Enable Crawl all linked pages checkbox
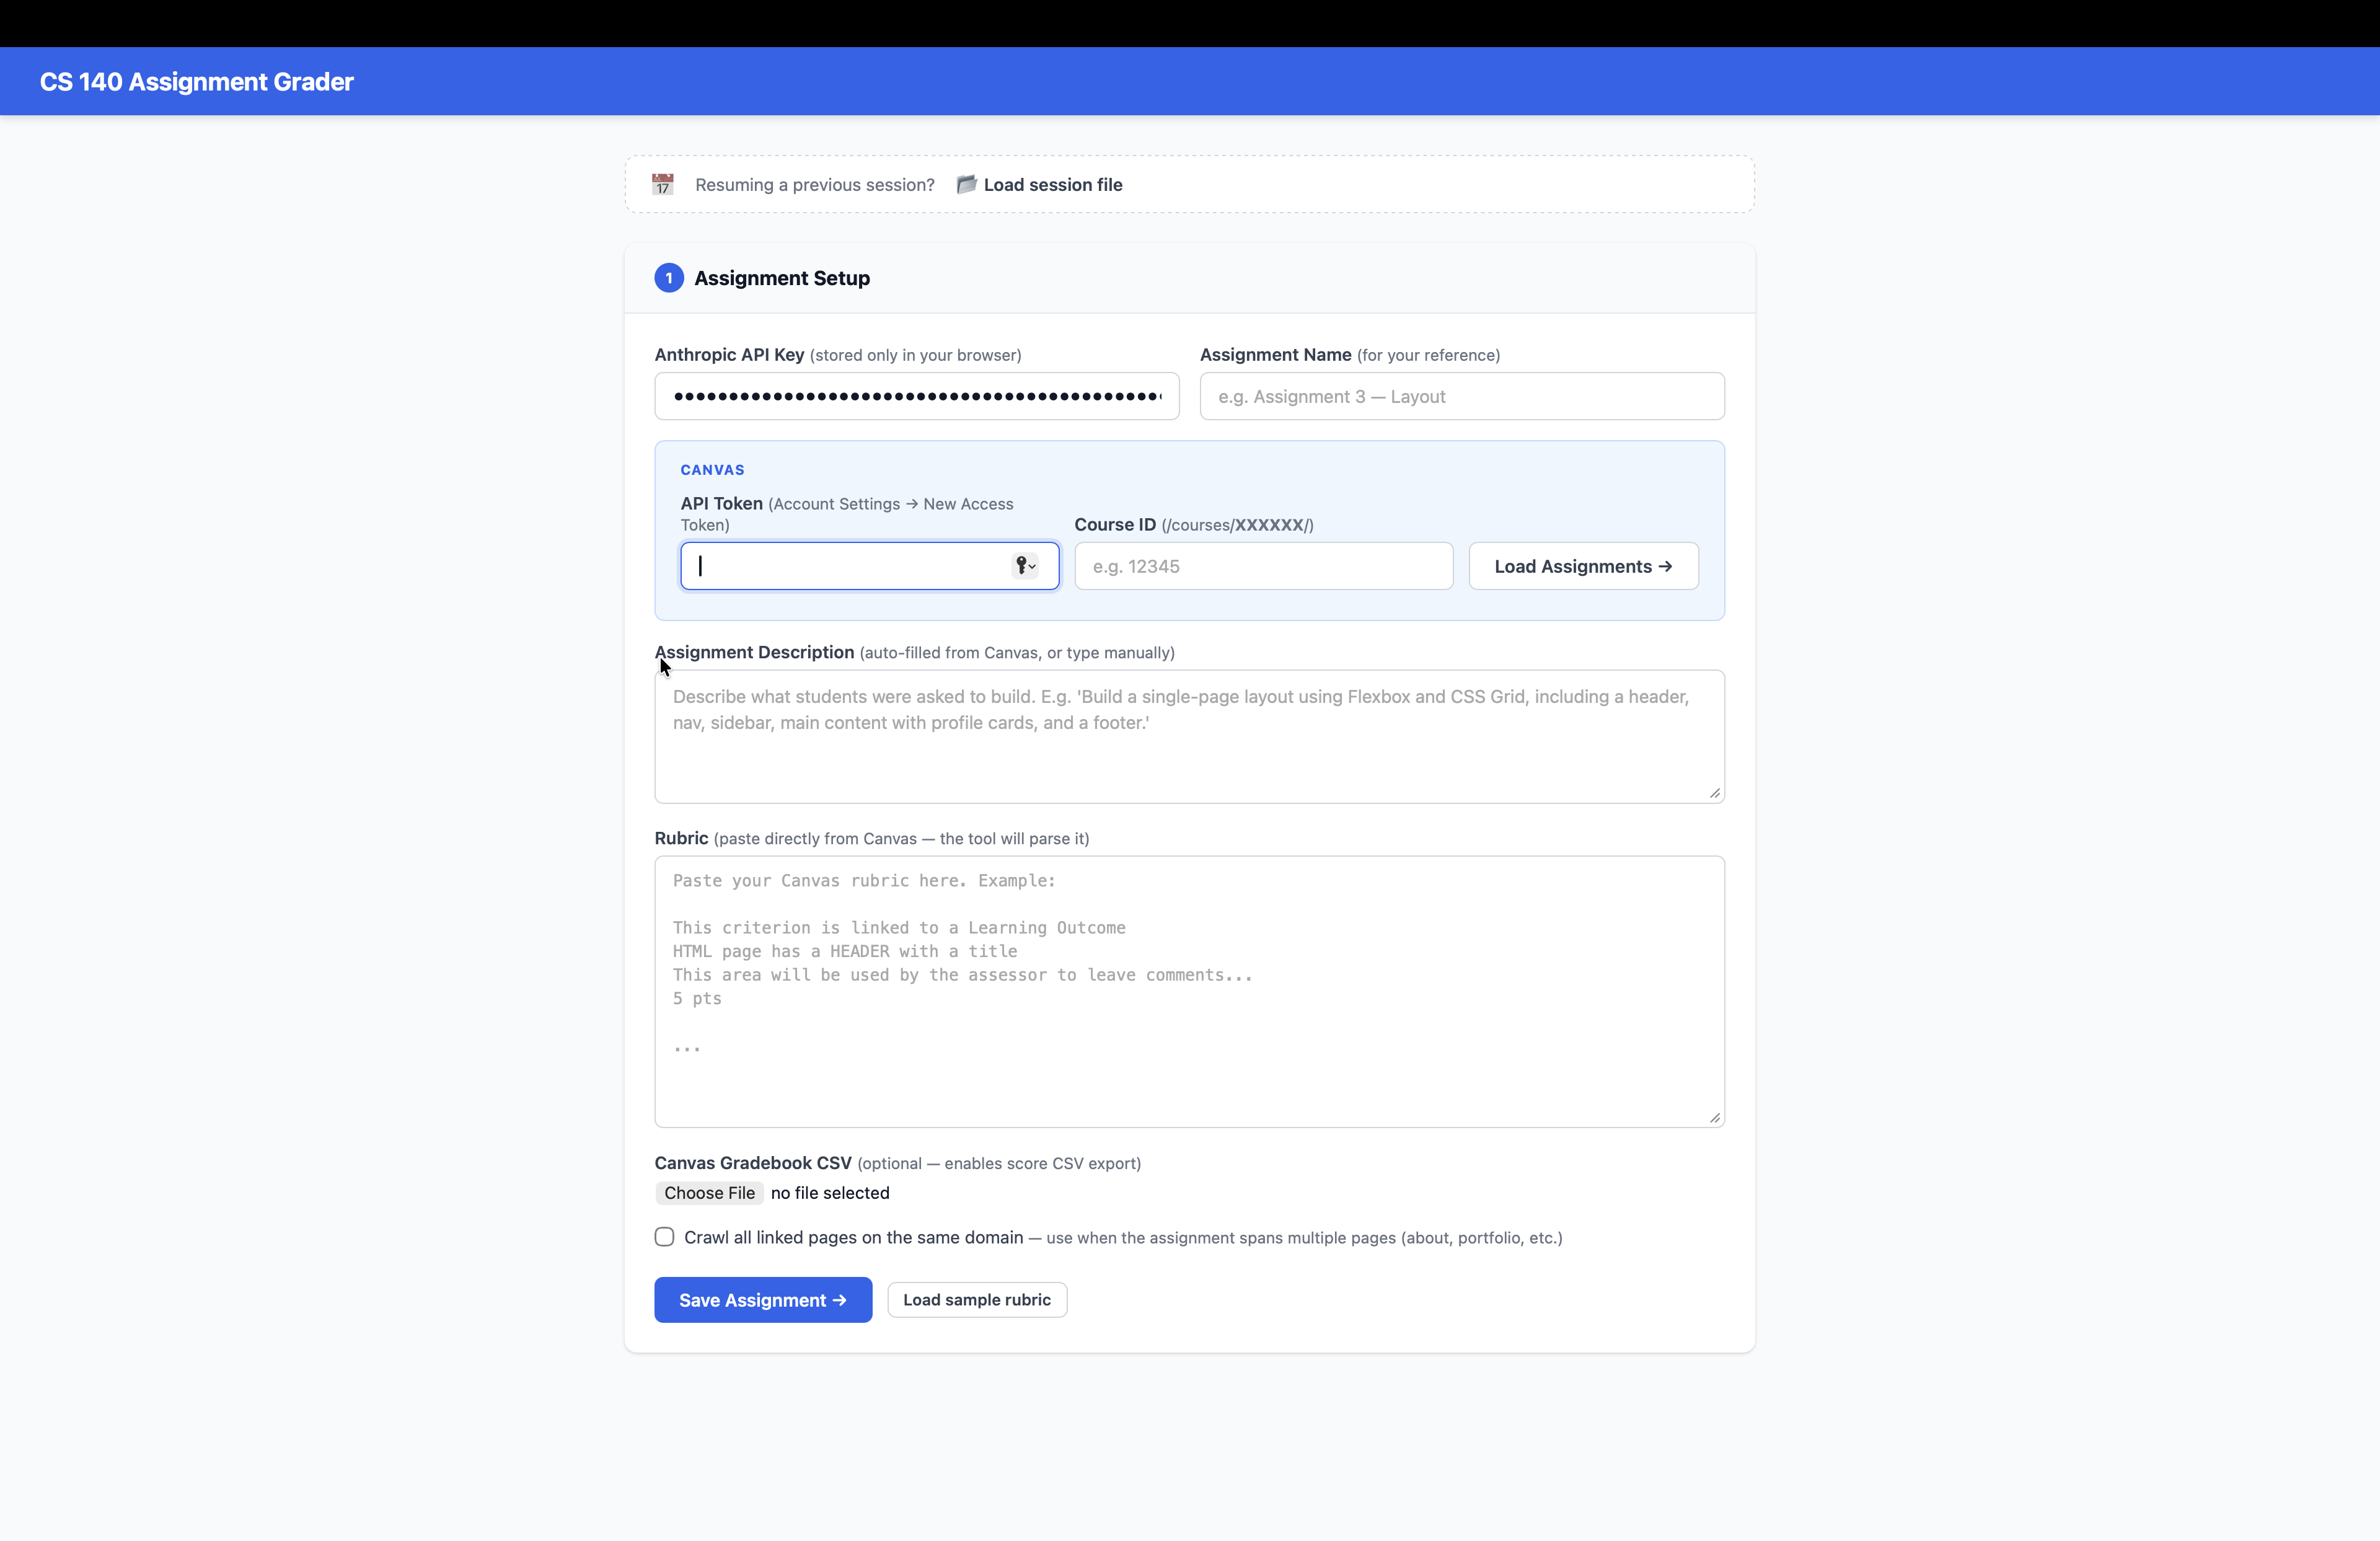This screenshot has height=1541, width=2380. [664, 1237]
